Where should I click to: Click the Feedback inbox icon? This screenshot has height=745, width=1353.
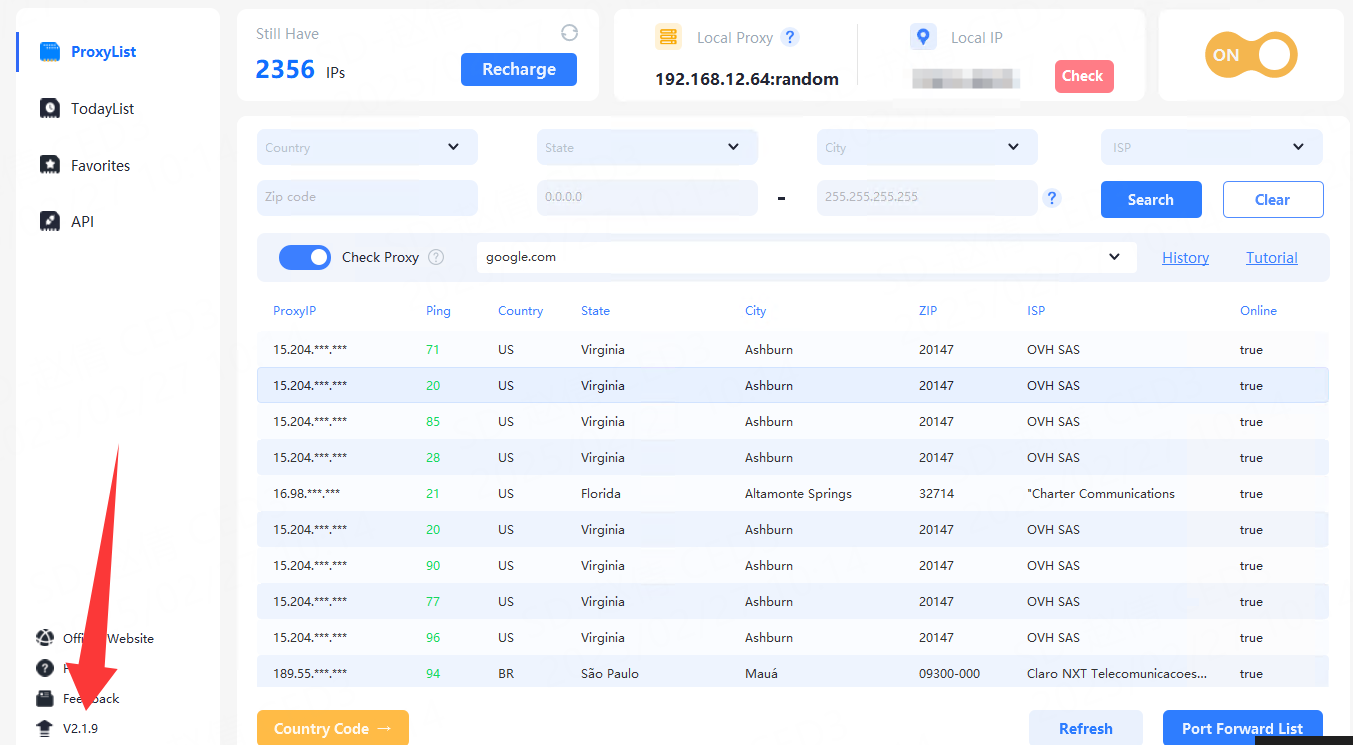[45, 698]
